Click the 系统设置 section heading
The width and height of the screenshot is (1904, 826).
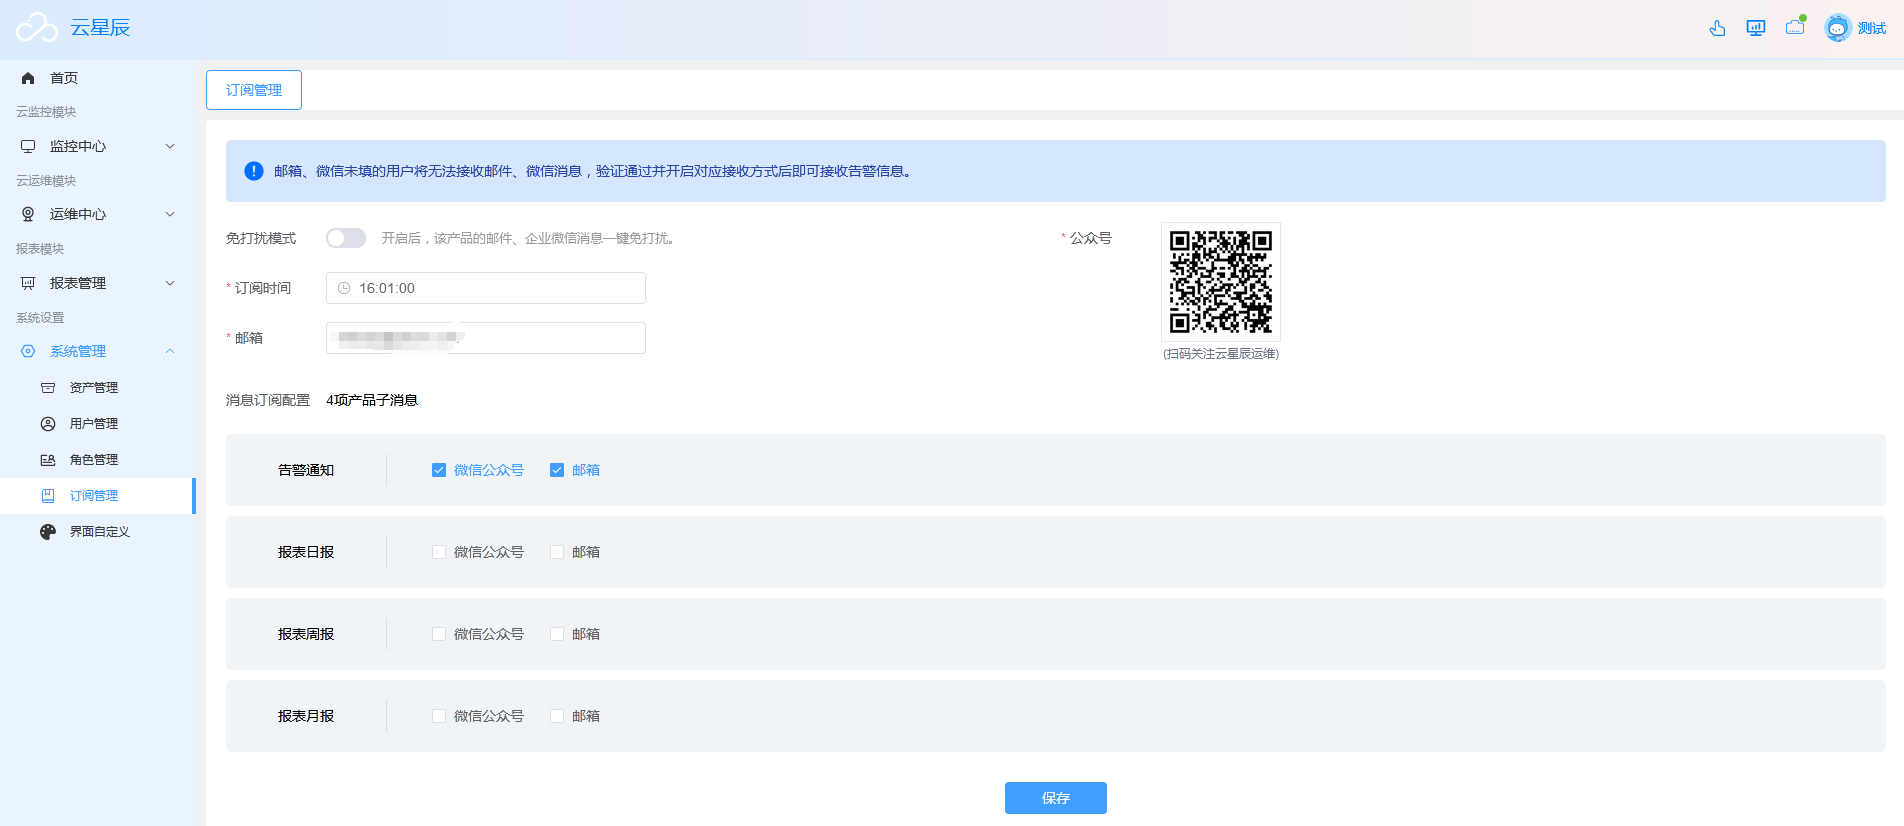[40, 318]
